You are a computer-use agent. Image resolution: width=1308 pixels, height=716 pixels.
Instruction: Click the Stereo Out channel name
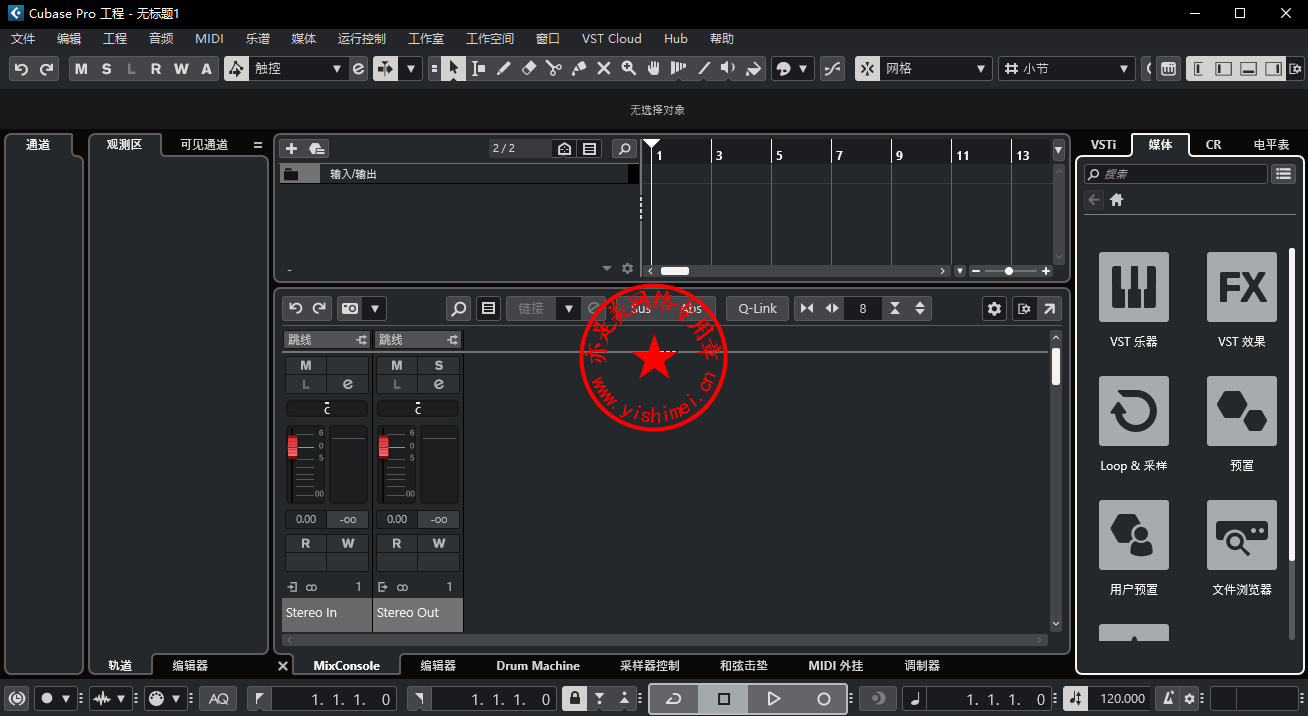coord(418,614)
